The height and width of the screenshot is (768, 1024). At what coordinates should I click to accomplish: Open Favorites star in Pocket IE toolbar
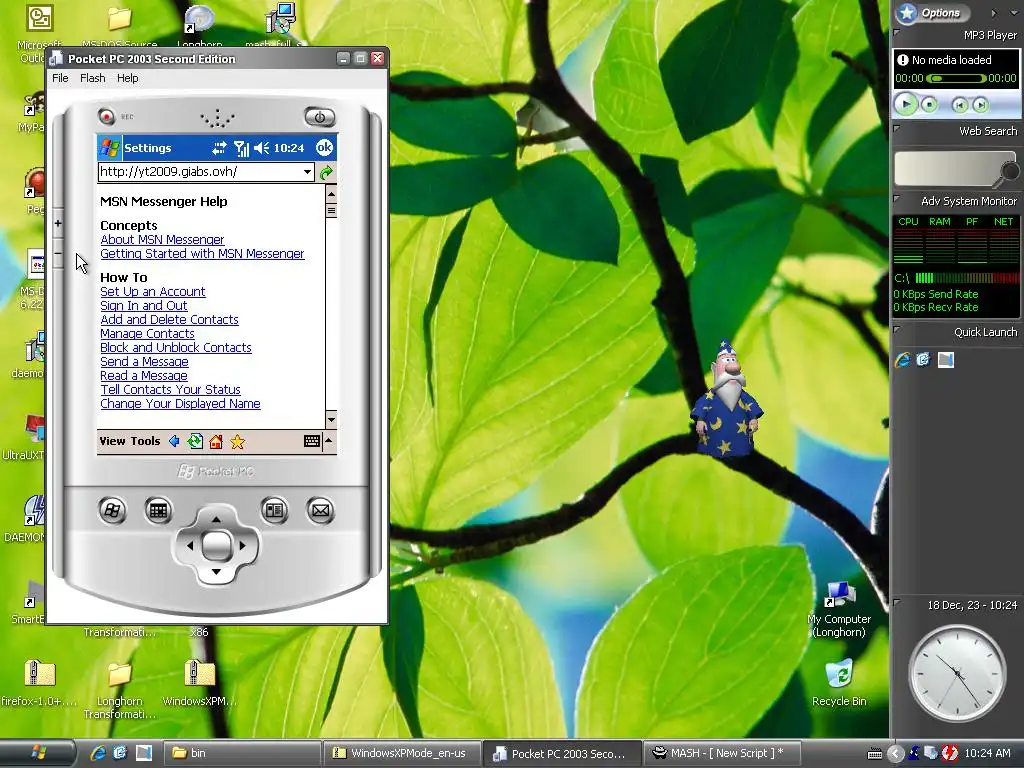click(237, 442)
